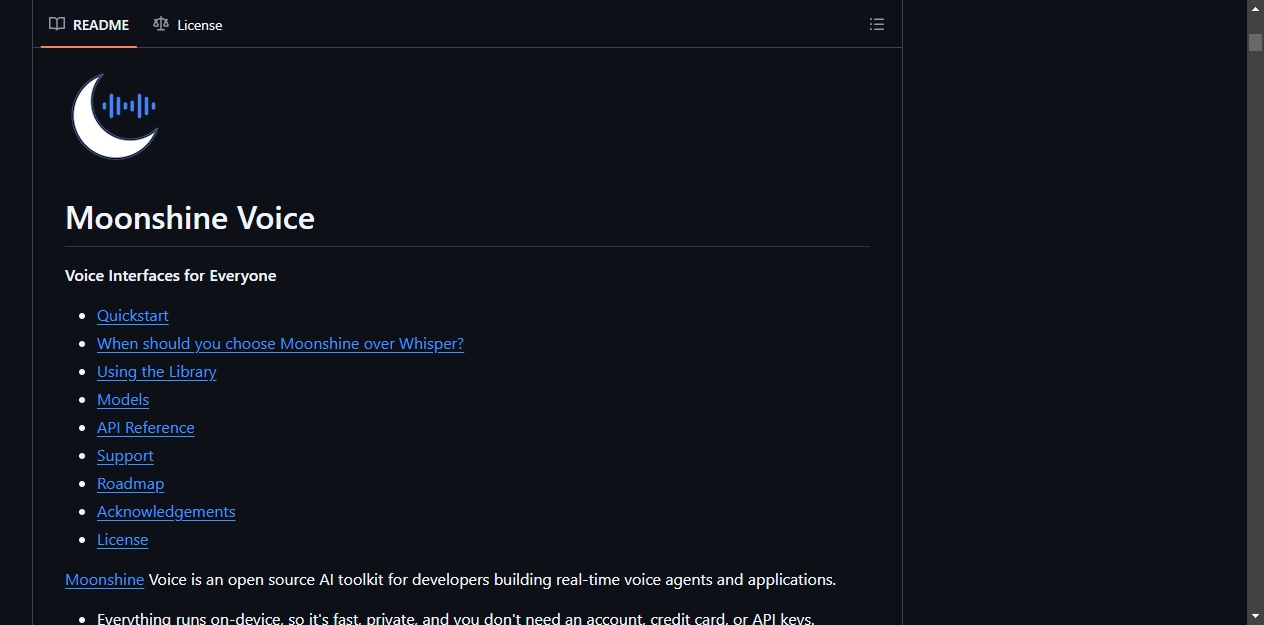The height and width of the screenshot is (625, 1264).
Task: Open the Moonshine link in the intro paragraph
Action: [105, 580]
